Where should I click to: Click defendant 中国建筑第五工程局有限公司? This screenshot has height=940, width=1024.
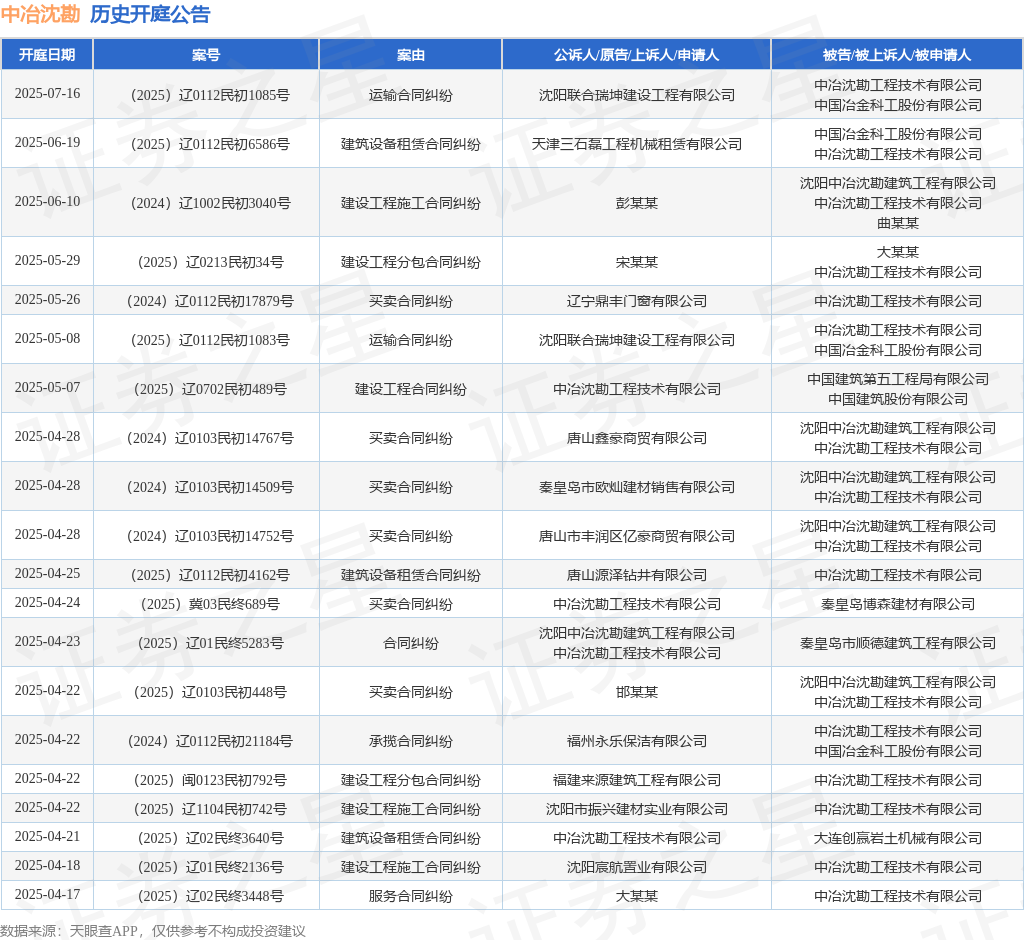(x=898, y=379)
